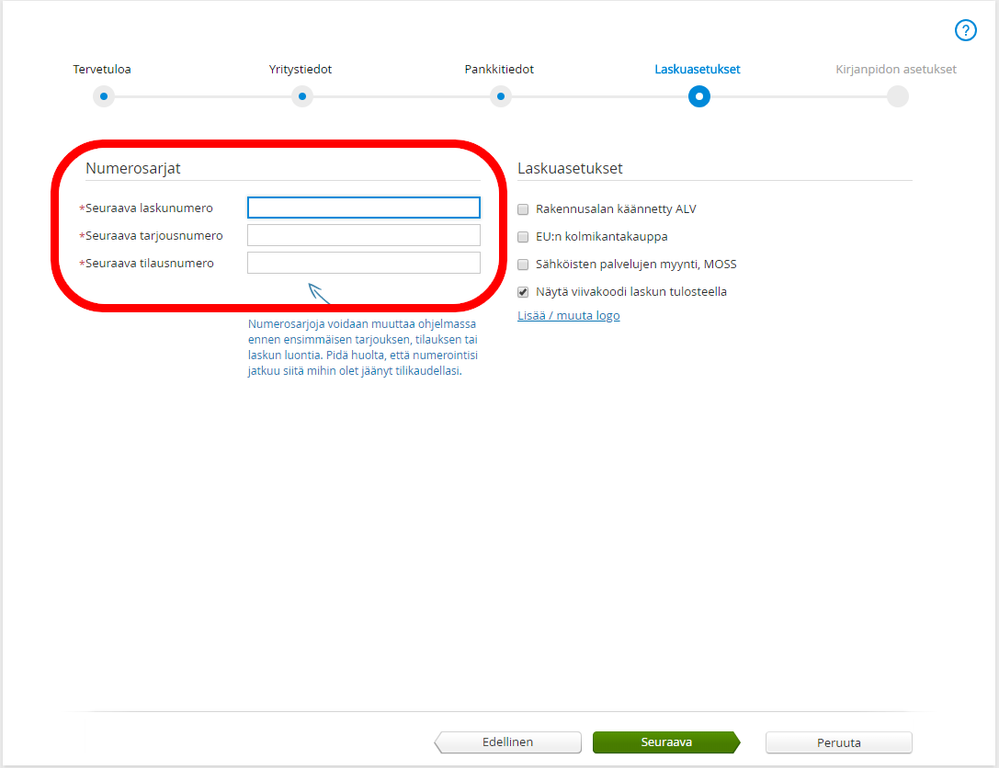The image size is (999, 768).
Task: Select the Laskuasetukset step label
Action: point(697,69)
